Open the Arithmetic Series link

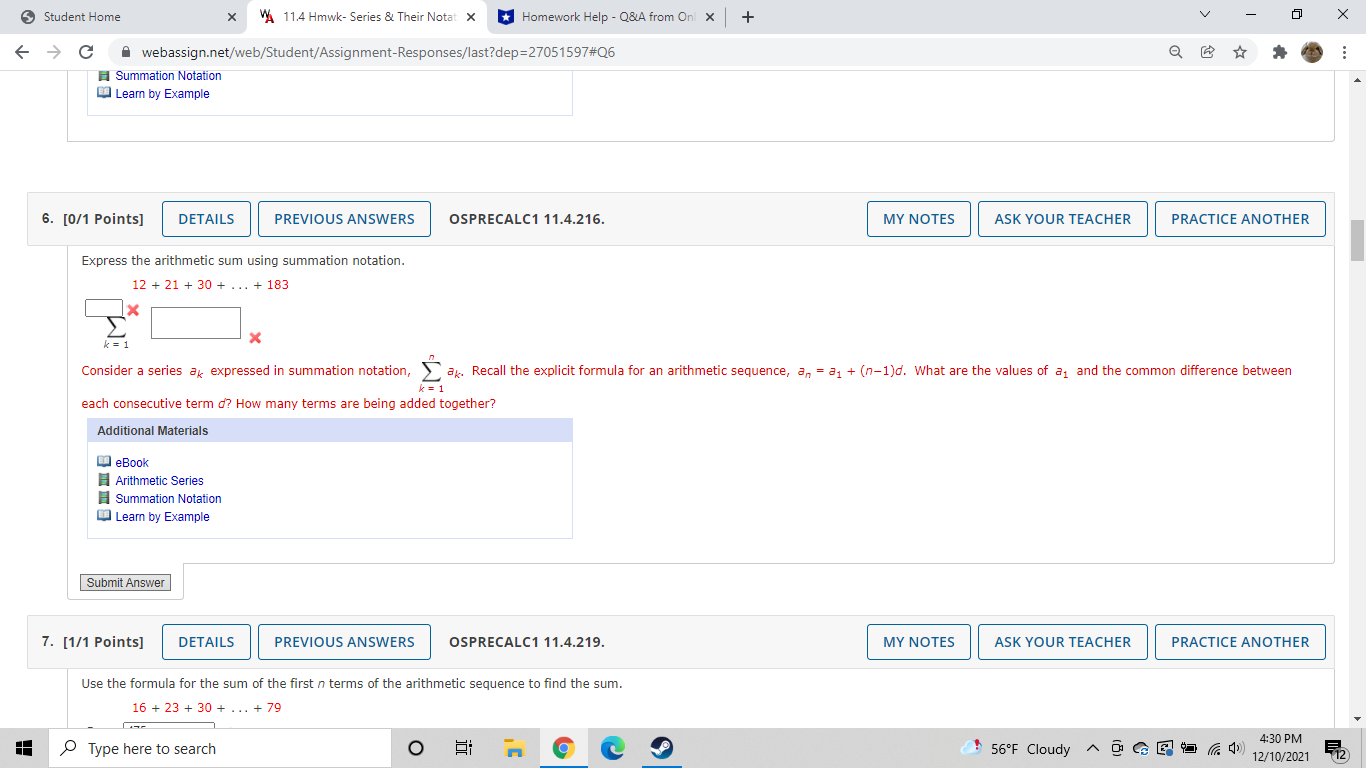161,480
